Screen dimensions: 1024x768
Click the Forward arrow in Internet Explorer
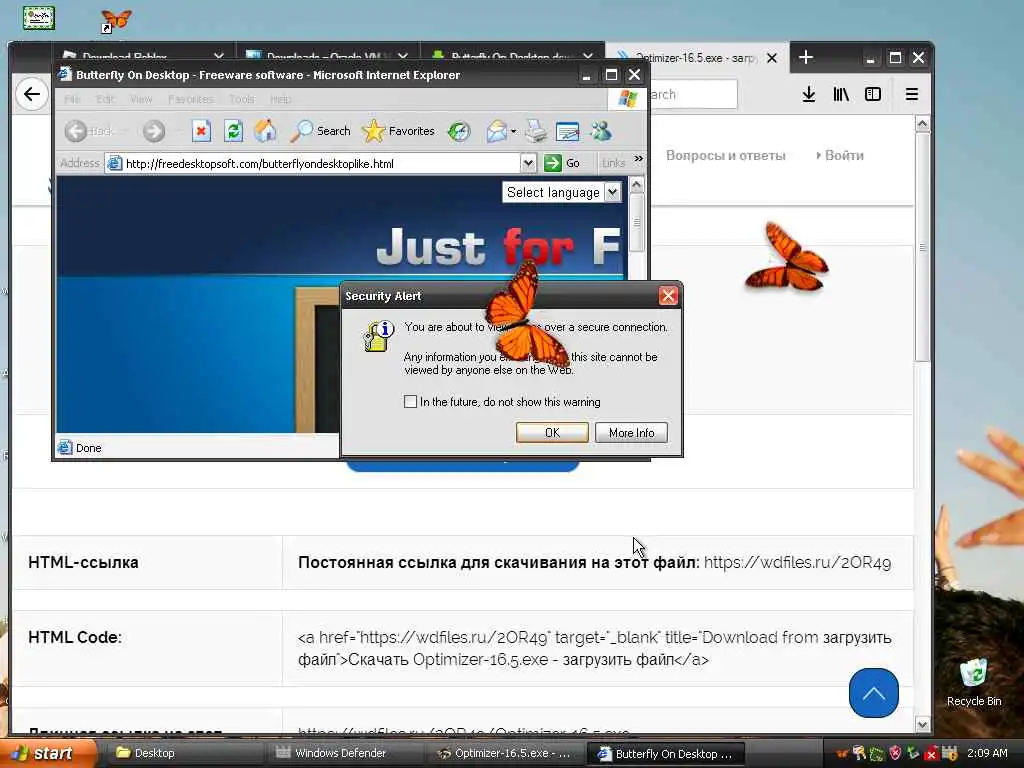click(154, 131)
